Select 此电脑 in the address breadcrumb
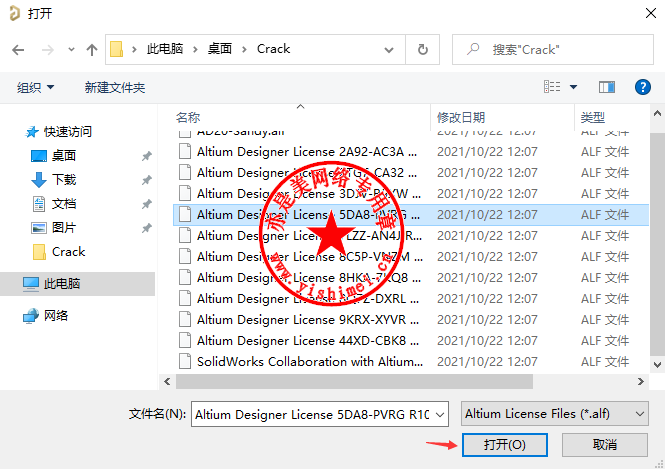The image size is (665, 469). (165, 49)
